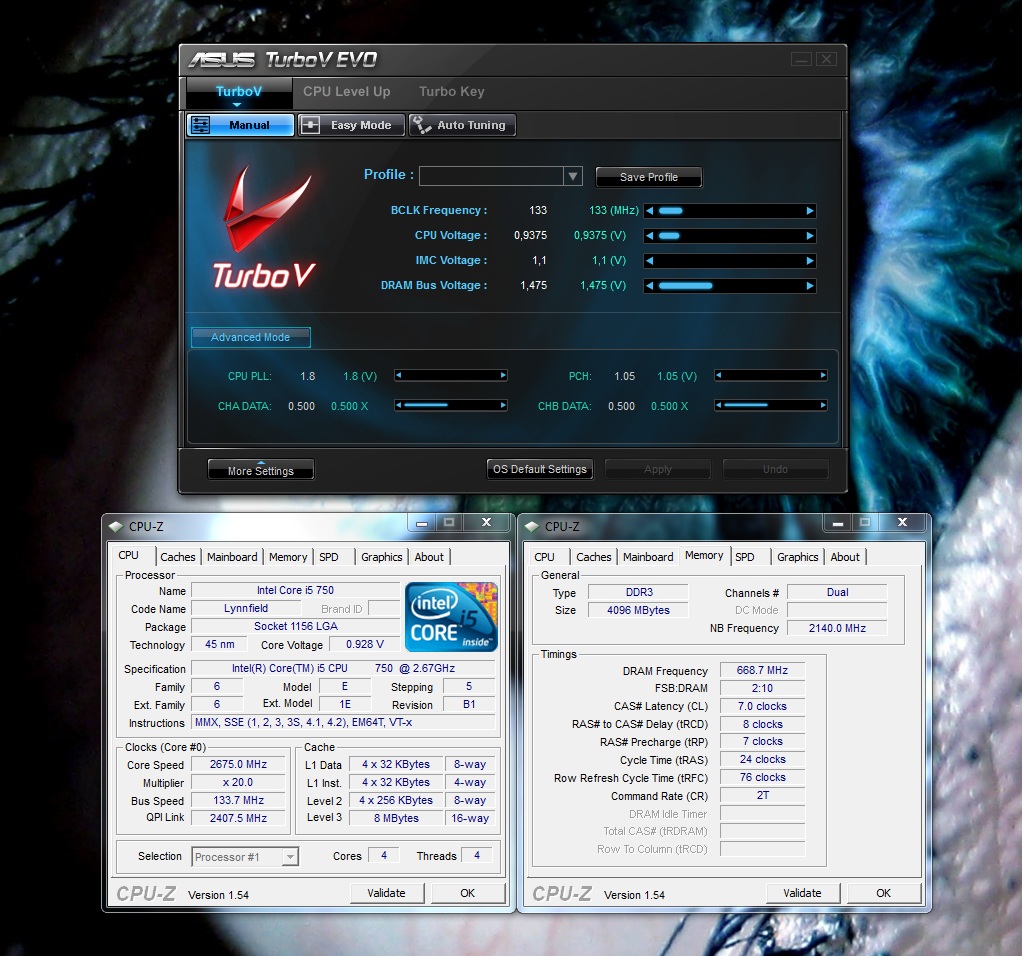
Task: Open Caches tab in left CPU-Z
Action: (x=177, y=557)
